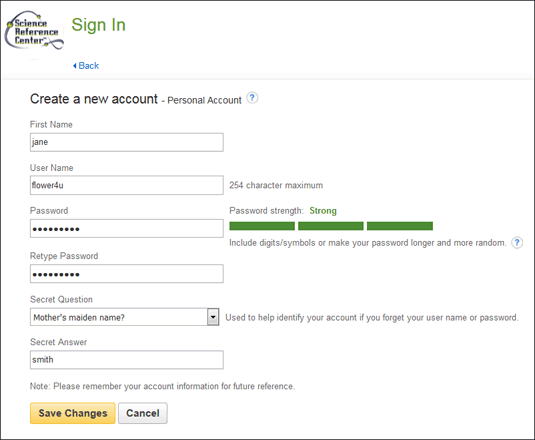Click the middle password strength bar segment
Image resolution: width=535 pixels, height=440 pixels.
coord(331,226)
